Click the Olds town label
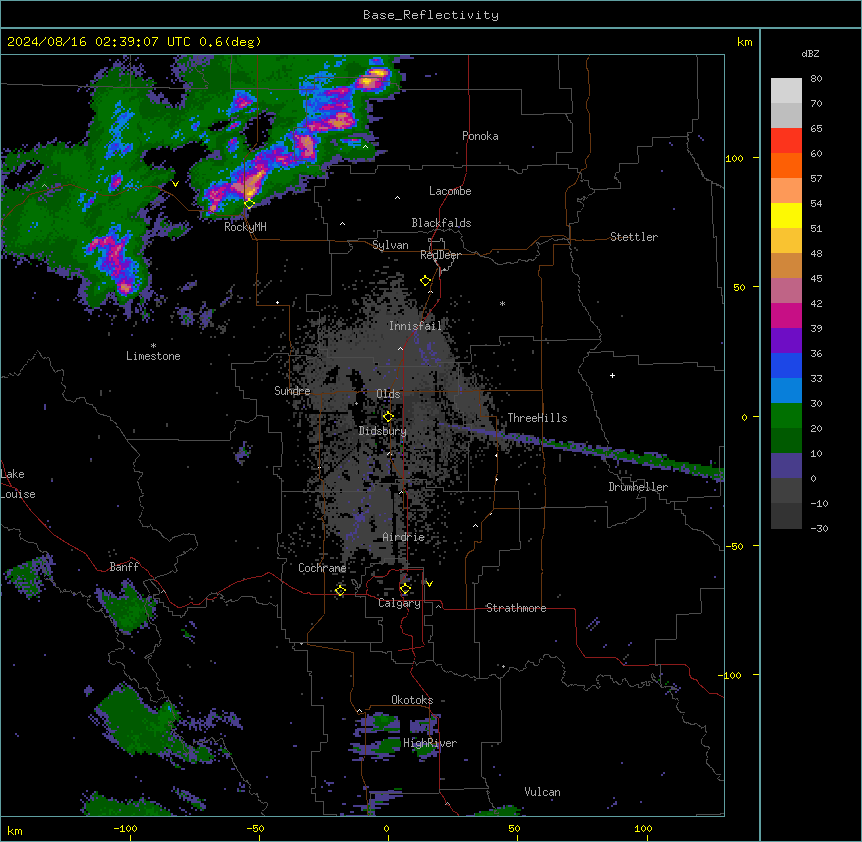 388,394
